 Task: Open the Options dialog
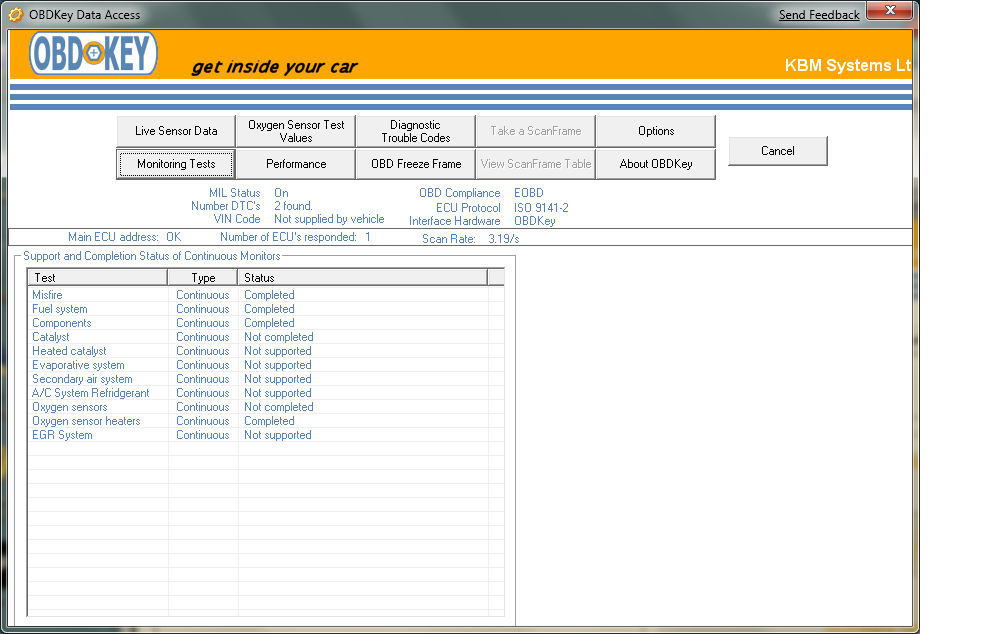point(656,131)
